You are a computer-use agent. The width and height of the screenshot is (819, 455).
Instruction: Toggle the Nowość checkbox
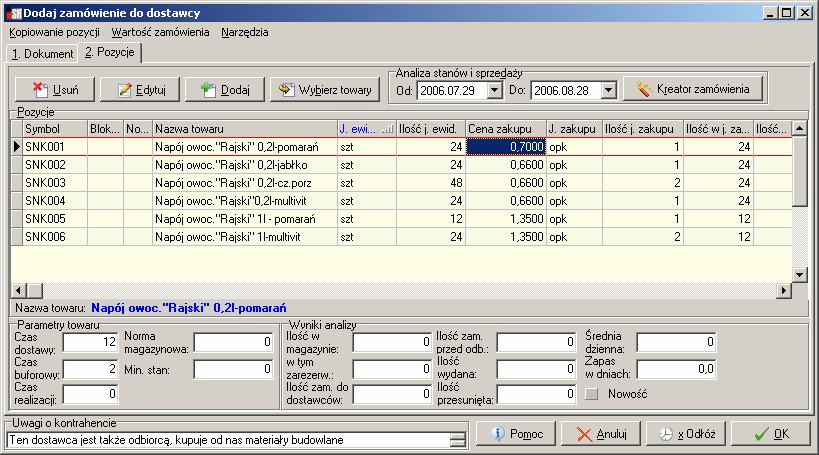click(x=591, y=394)
